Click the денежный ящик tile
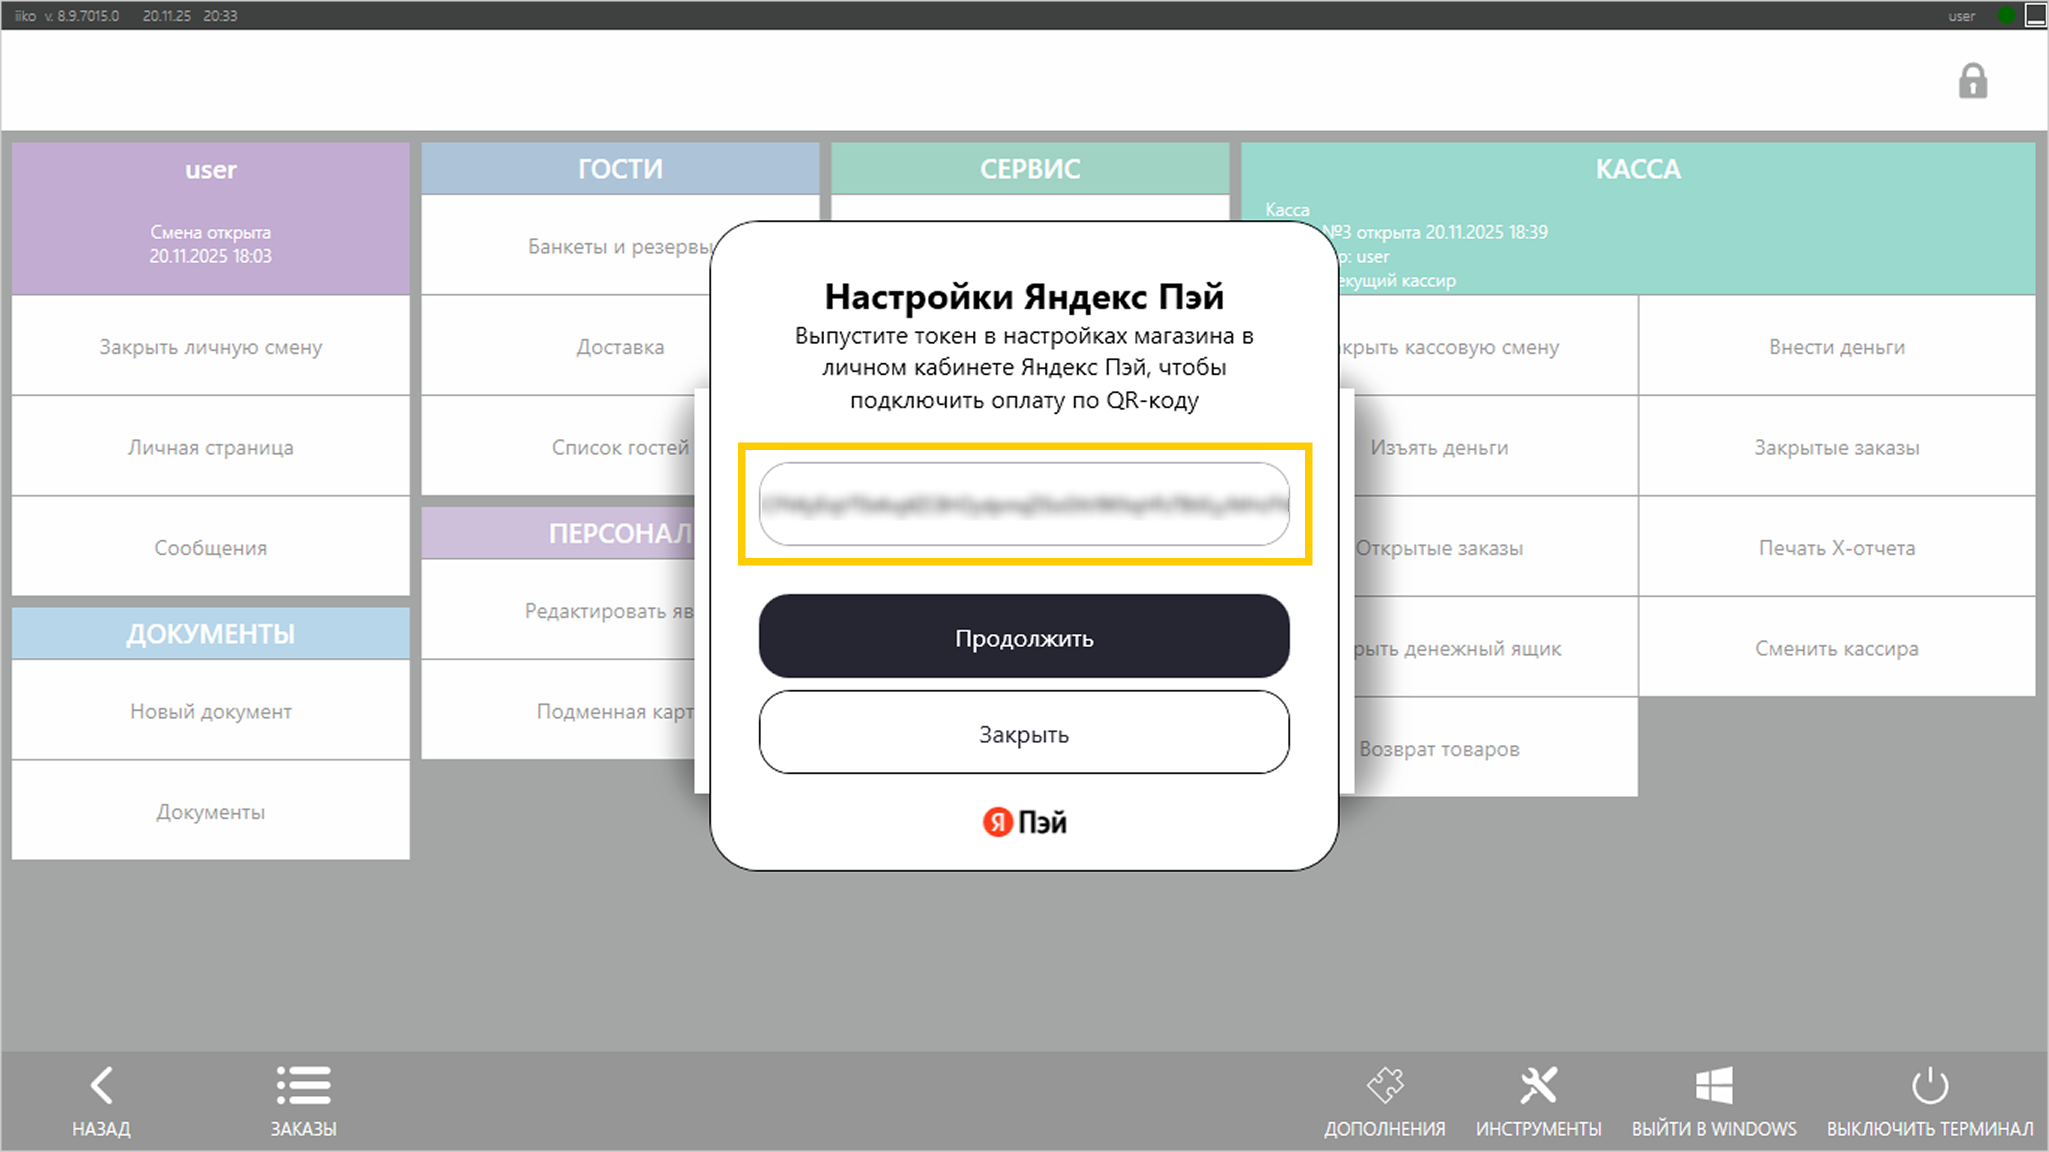The image size is (2049, 1152). click(x=1496, y=647)
